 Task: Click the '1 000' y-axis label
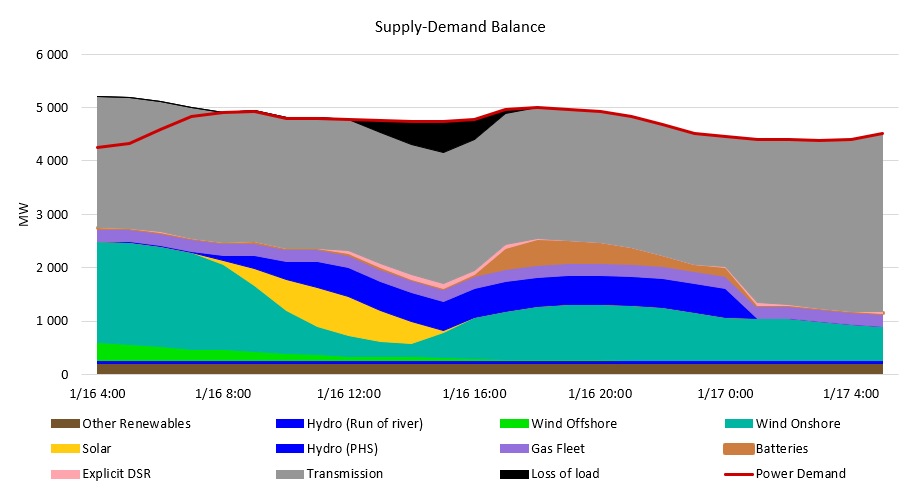click(52, 321)
